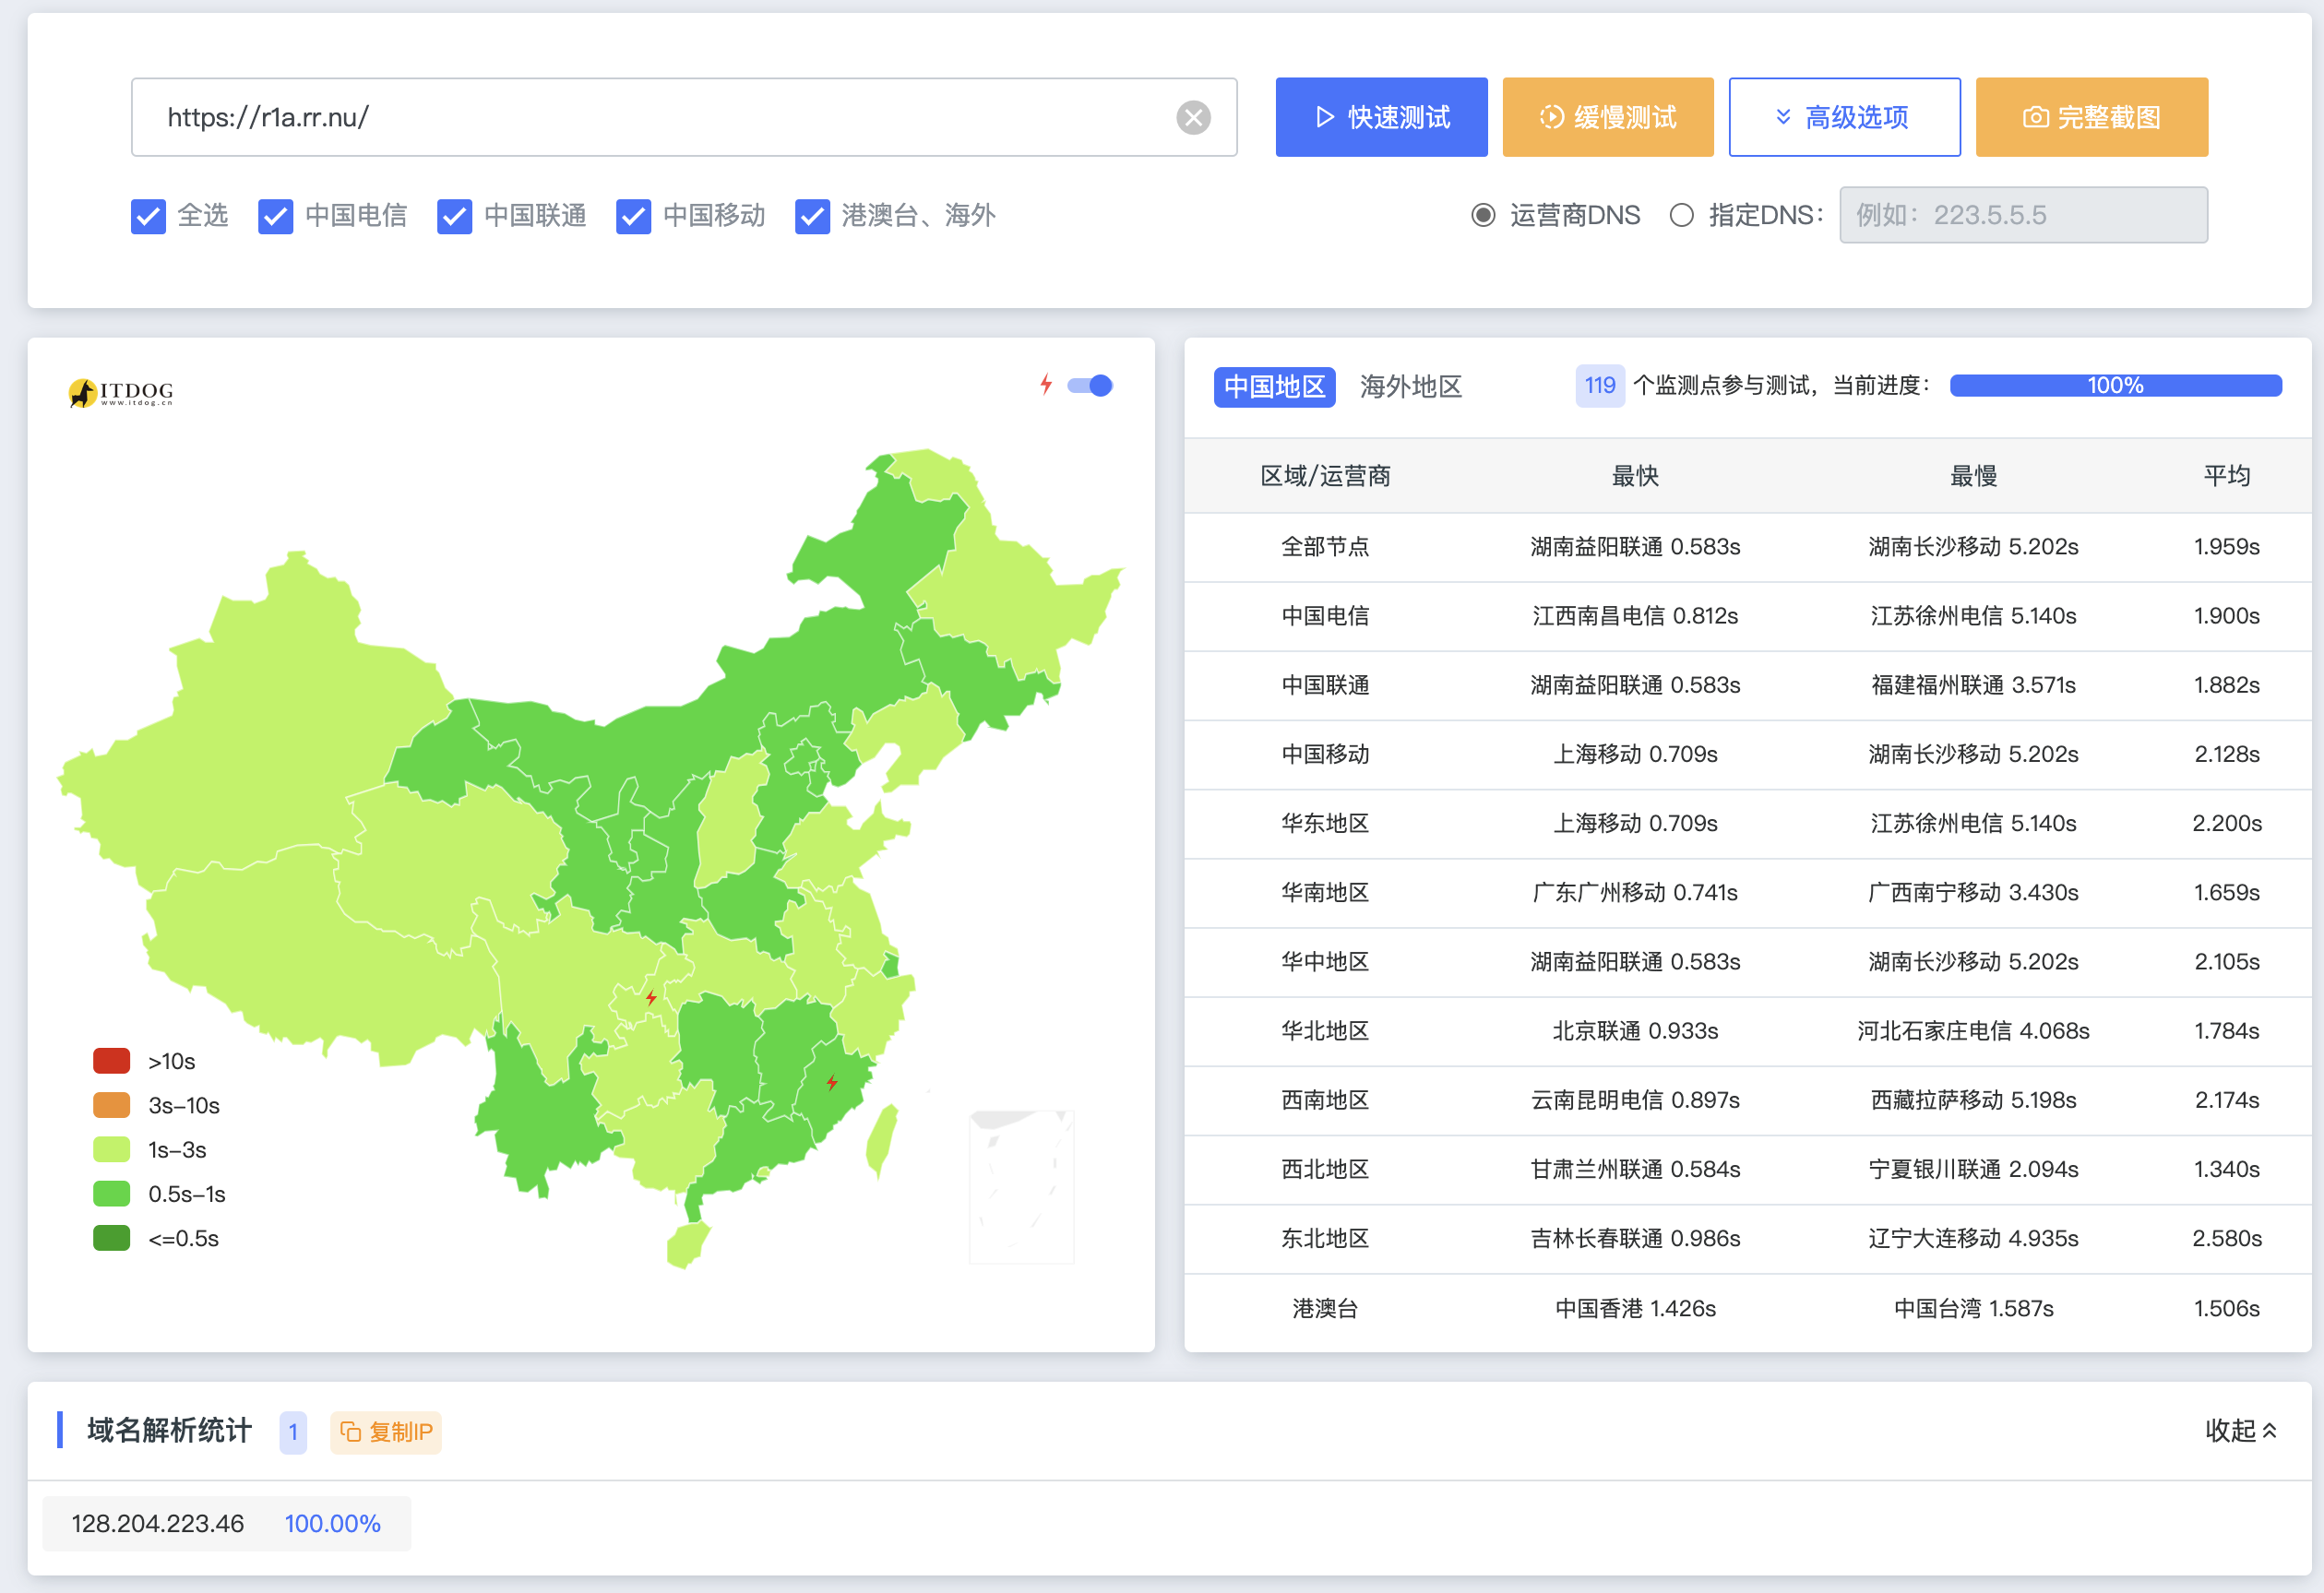Click 河北石家庄电信 4.068s cell
The height and width of the screenshot is (1593, 2324).
[x=1973, y=1031]
